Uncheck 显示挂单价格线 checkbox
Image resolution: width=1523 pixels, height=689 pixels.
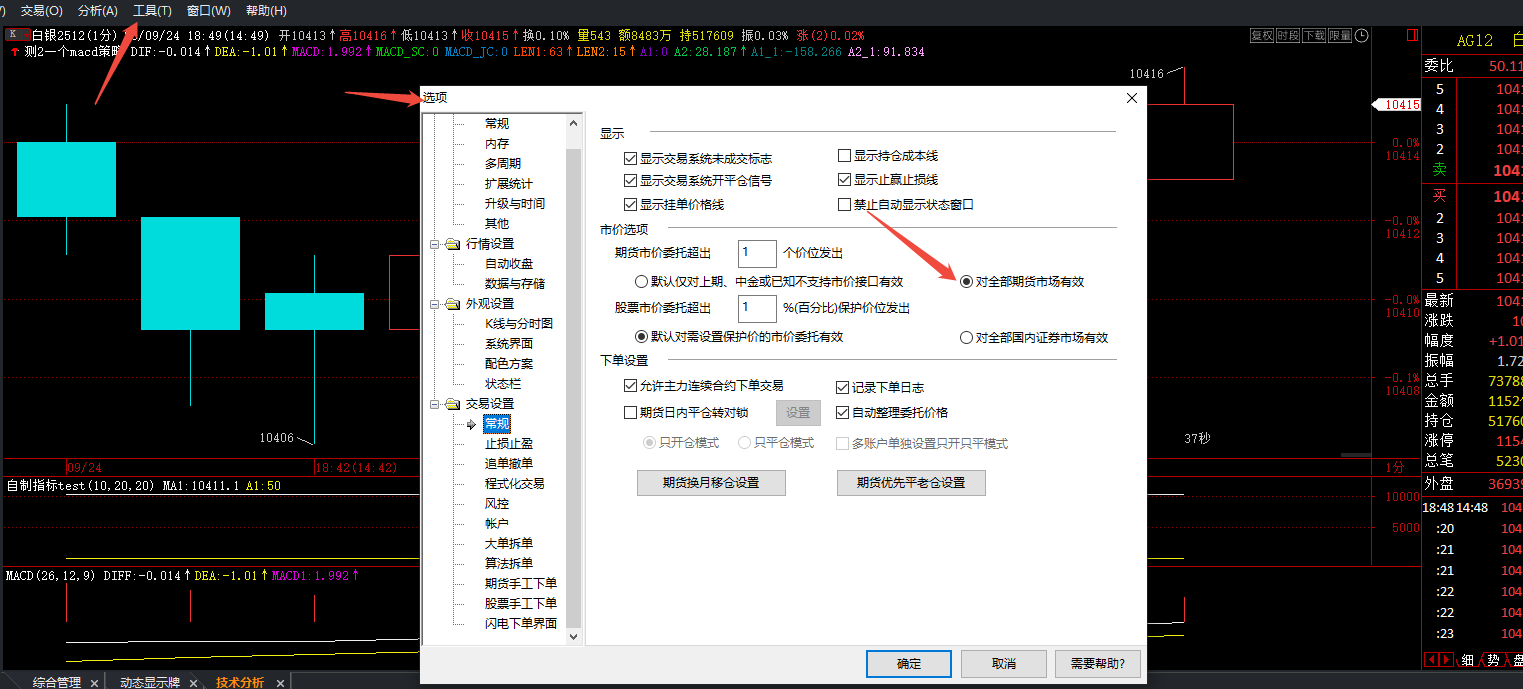coord(630,204)
